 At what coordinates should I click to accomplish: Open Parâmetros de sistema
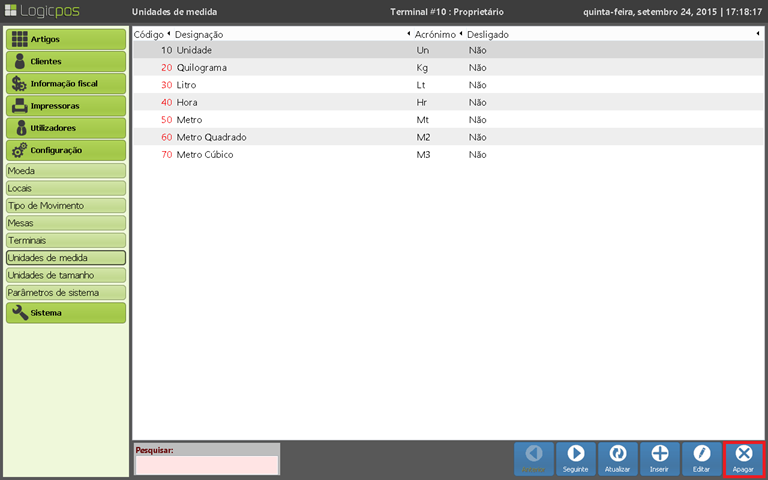(66, 292)
